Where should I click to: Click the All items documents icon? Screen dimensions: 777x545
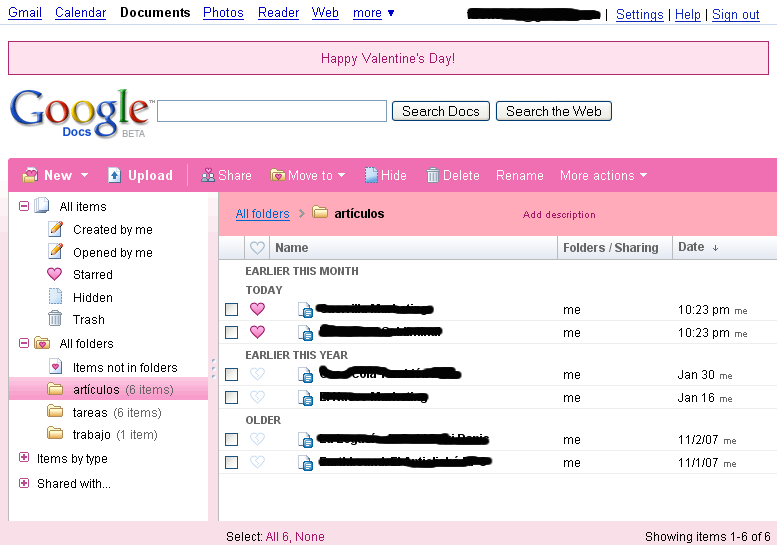[x=42, y=206]
